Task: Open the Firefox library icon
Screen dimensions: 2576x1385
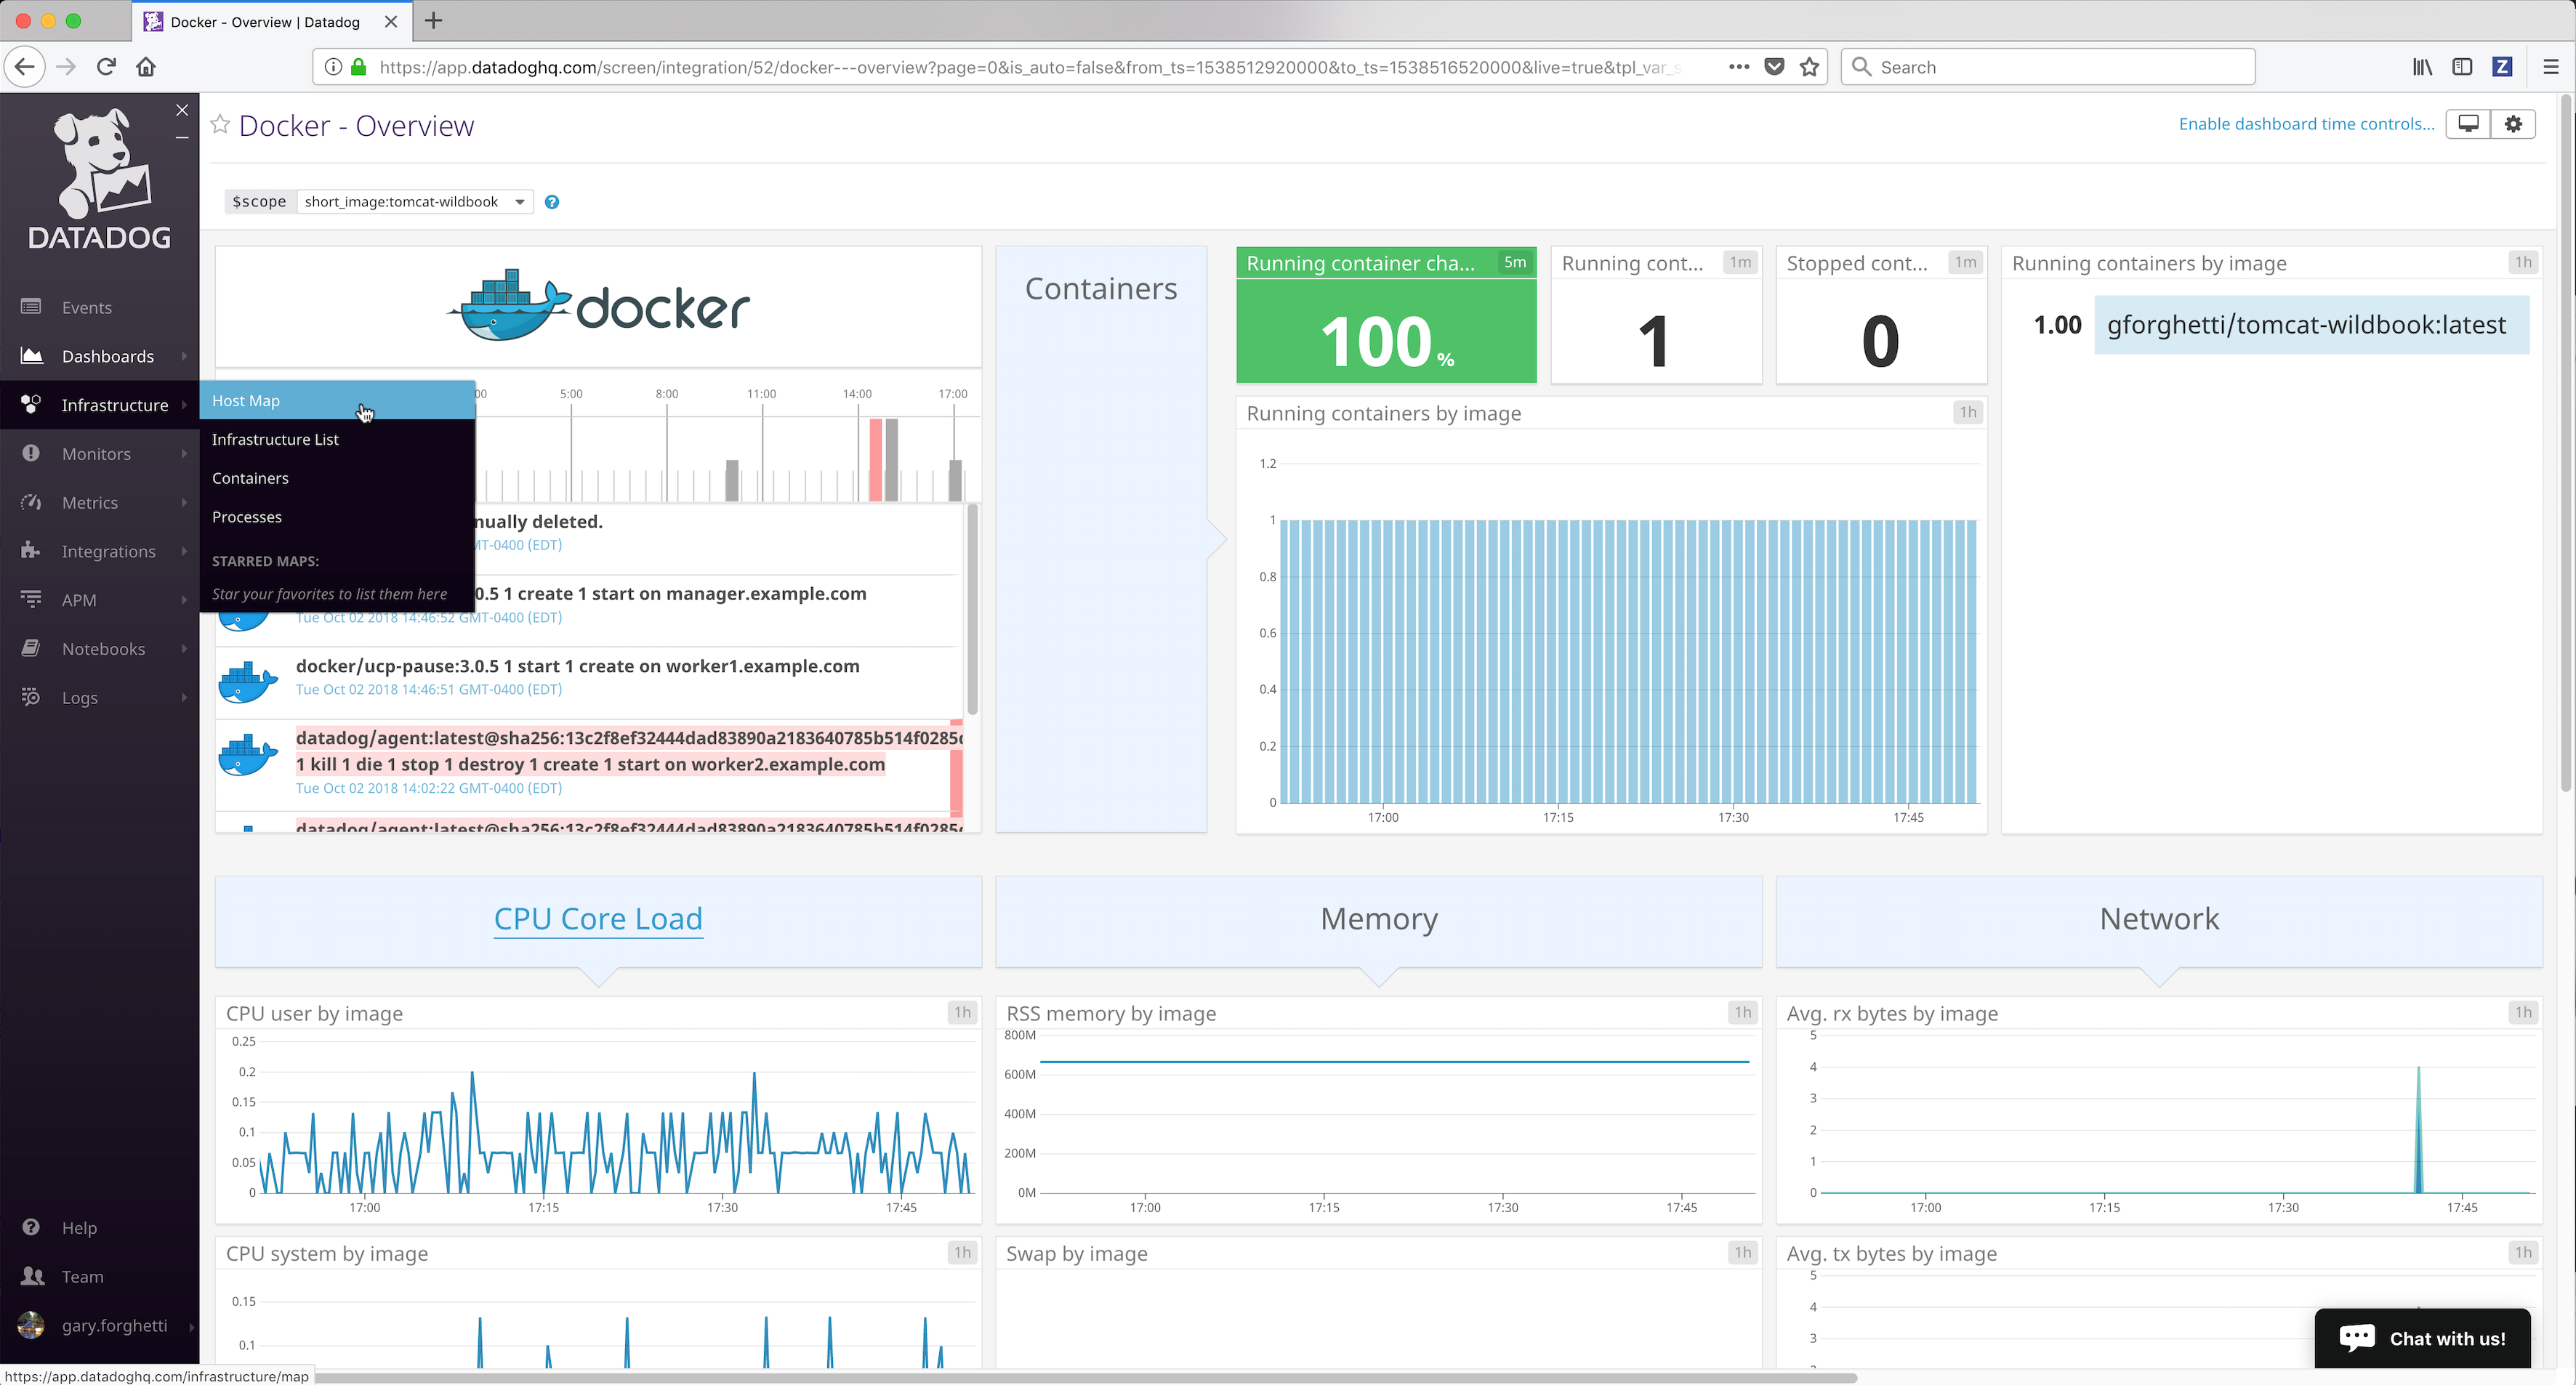Action: [x=2422, y=67]
